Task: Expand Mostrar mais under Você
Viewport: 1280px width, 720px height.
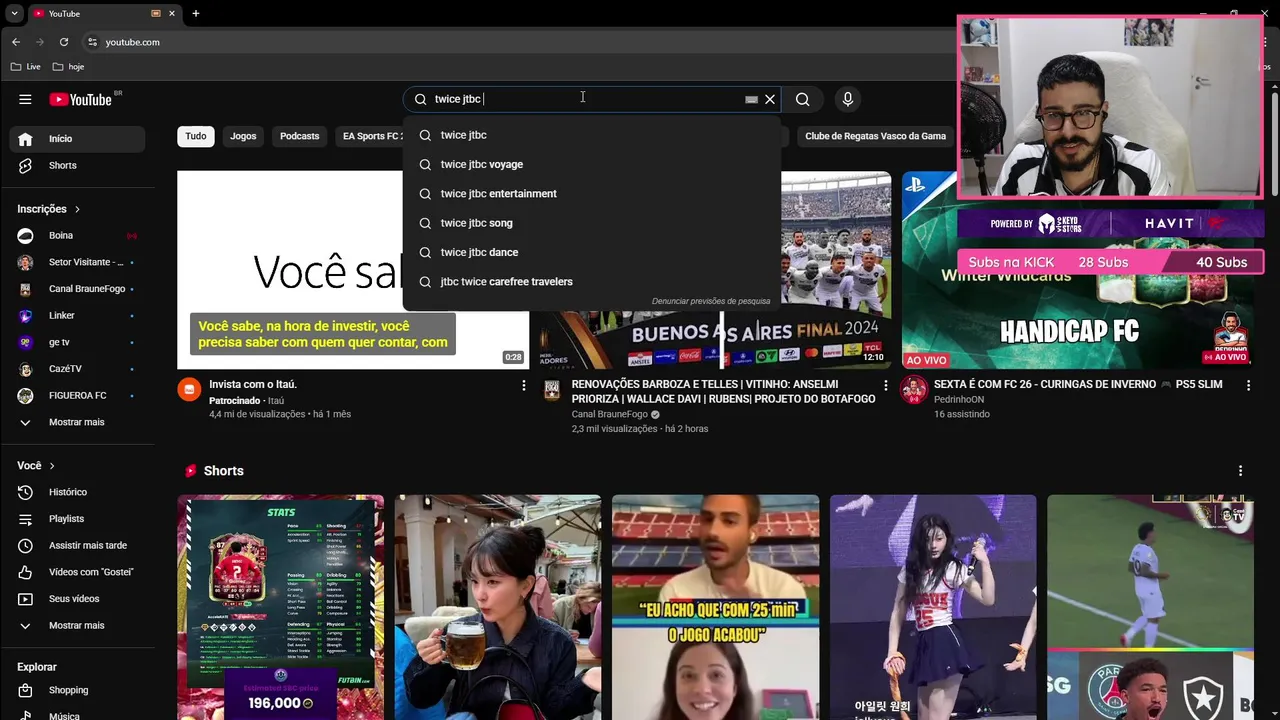Action: pos(77,626)
